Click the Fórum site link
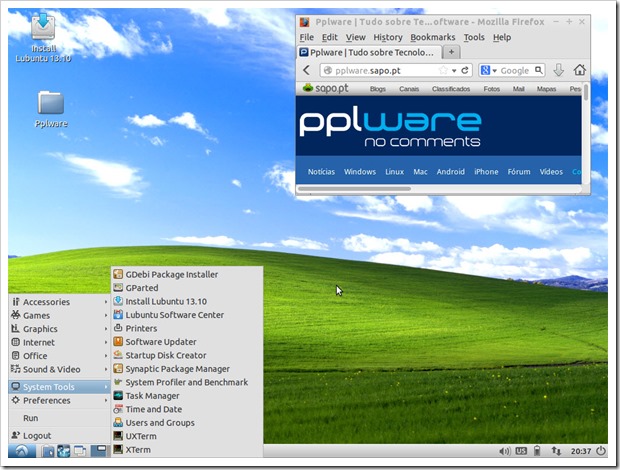The height and width of the screenshot is (470, 620). point(519,172)
